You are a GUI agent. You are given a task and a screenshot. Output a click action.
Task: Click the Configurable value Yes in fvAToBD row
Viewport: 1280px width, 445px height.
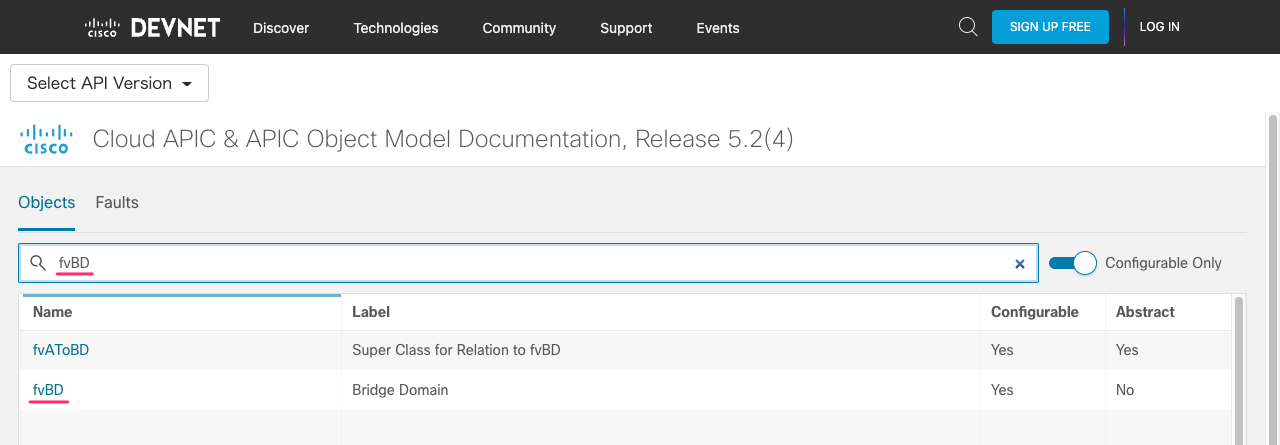1002,350
